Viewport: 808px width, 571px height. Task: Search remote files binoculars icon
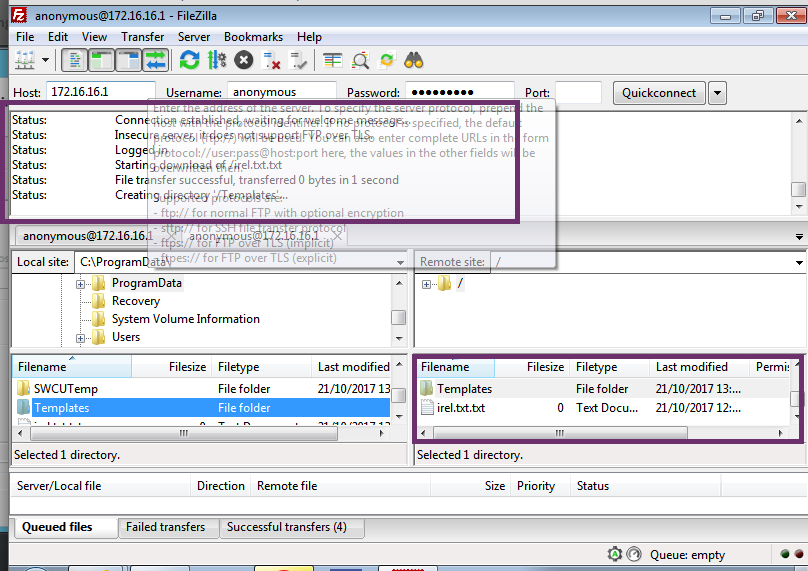(414, 60)
